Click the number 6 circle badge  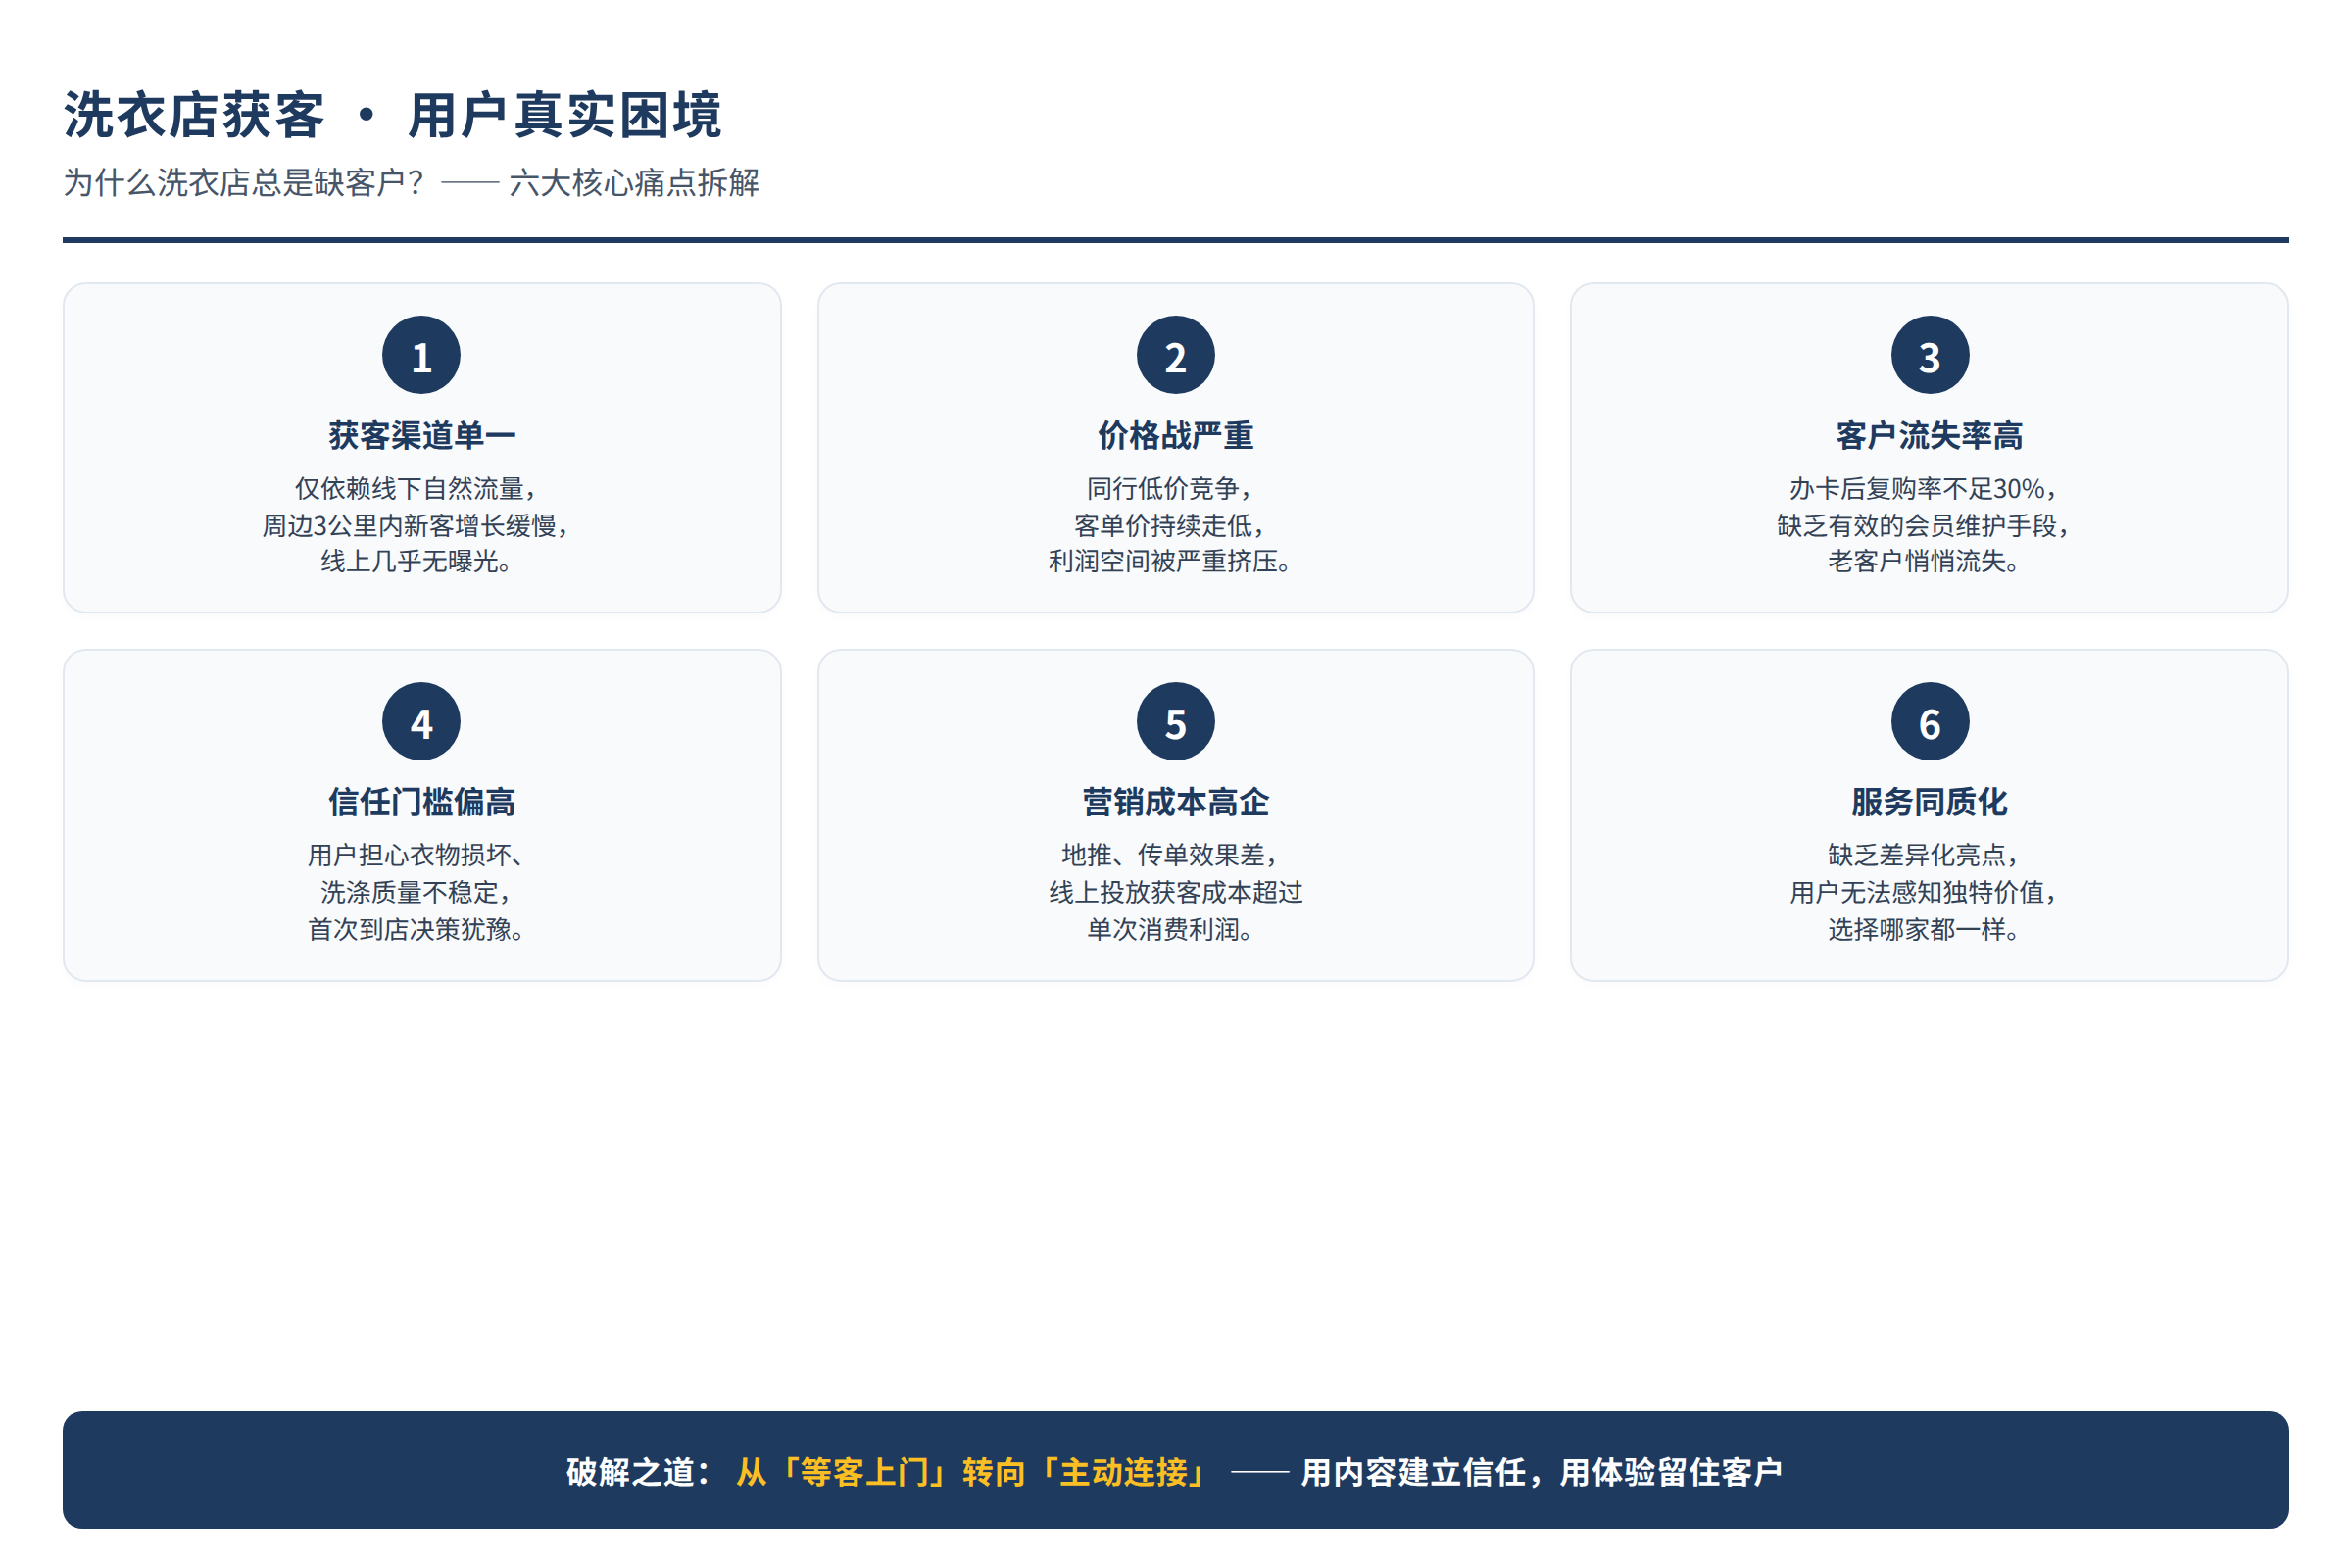pos(1929,722)
